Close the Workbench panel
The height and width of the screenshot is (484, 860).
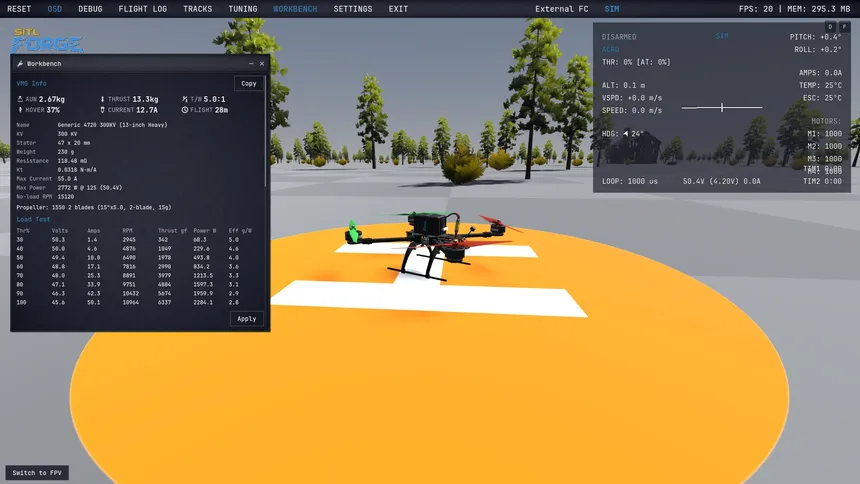[262, 64]
